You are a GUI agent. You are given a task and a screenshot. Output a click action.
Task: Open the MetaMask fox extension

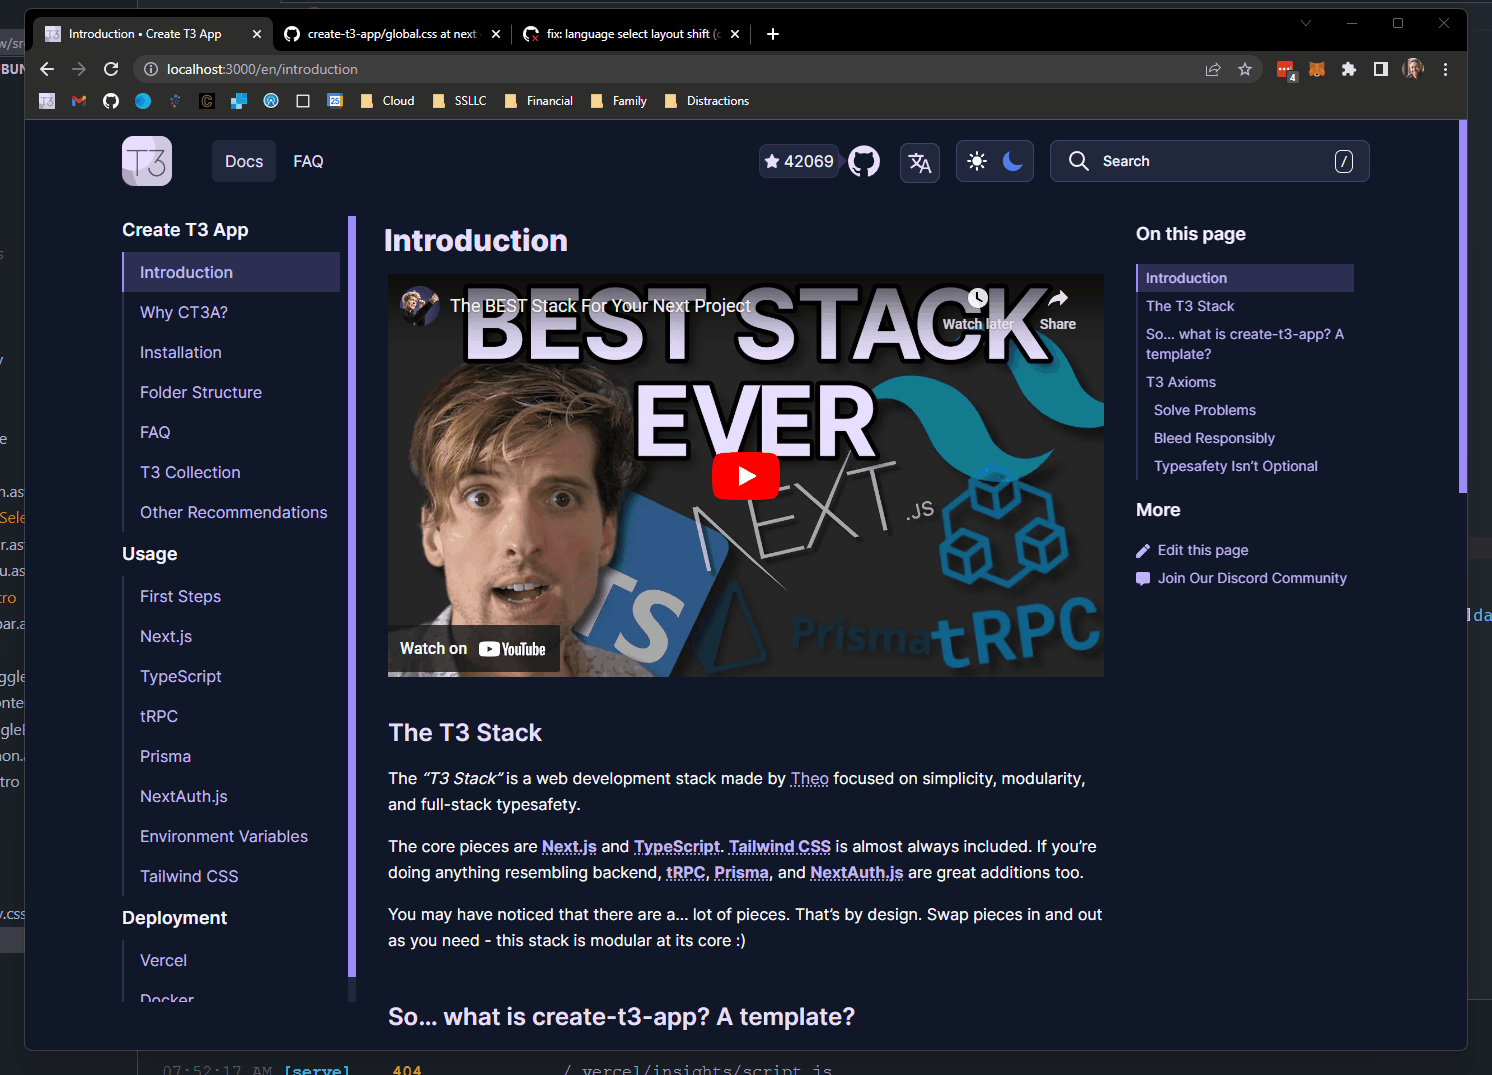[1317, 69]
